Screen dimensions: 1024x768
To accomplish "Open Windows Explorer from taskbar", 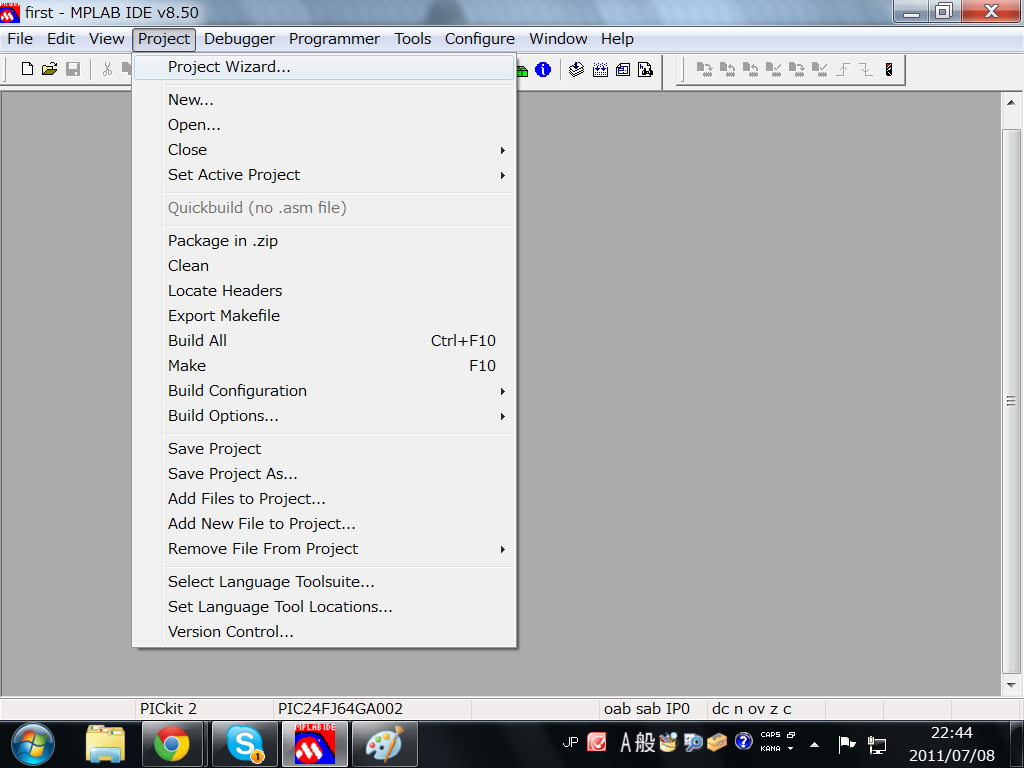I will click(105, 744).
